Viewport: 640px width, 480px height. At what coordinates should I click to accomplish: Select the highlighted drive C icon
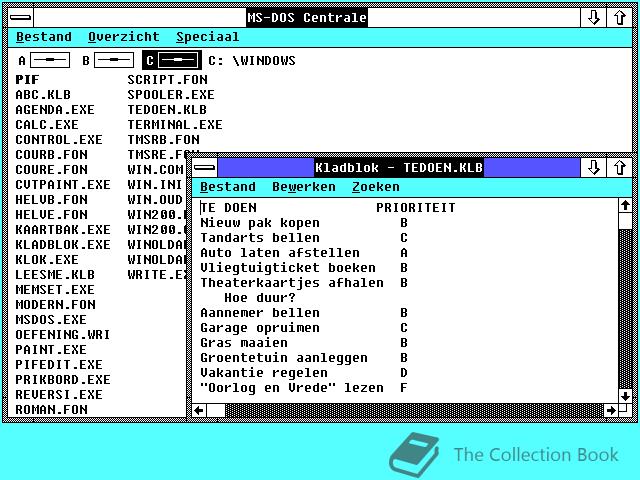point(172,60)
